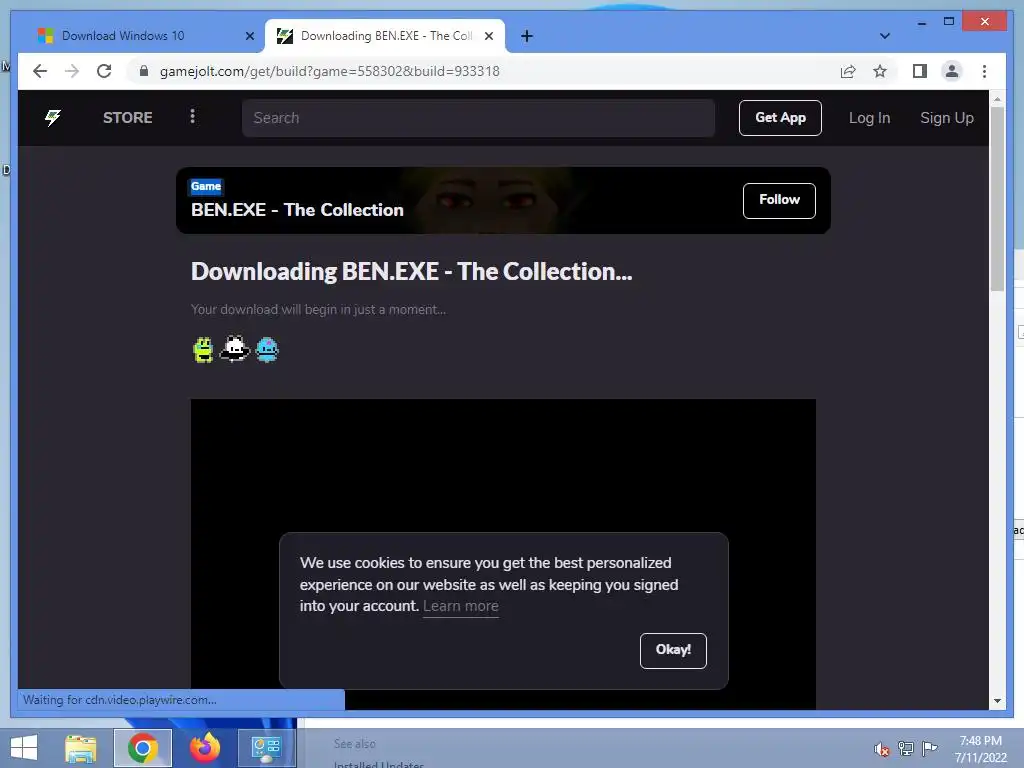This screenshot has width=1024, height=768.
Task: Open the Control Panel taskbar item
Action: [x=266, y=748]
